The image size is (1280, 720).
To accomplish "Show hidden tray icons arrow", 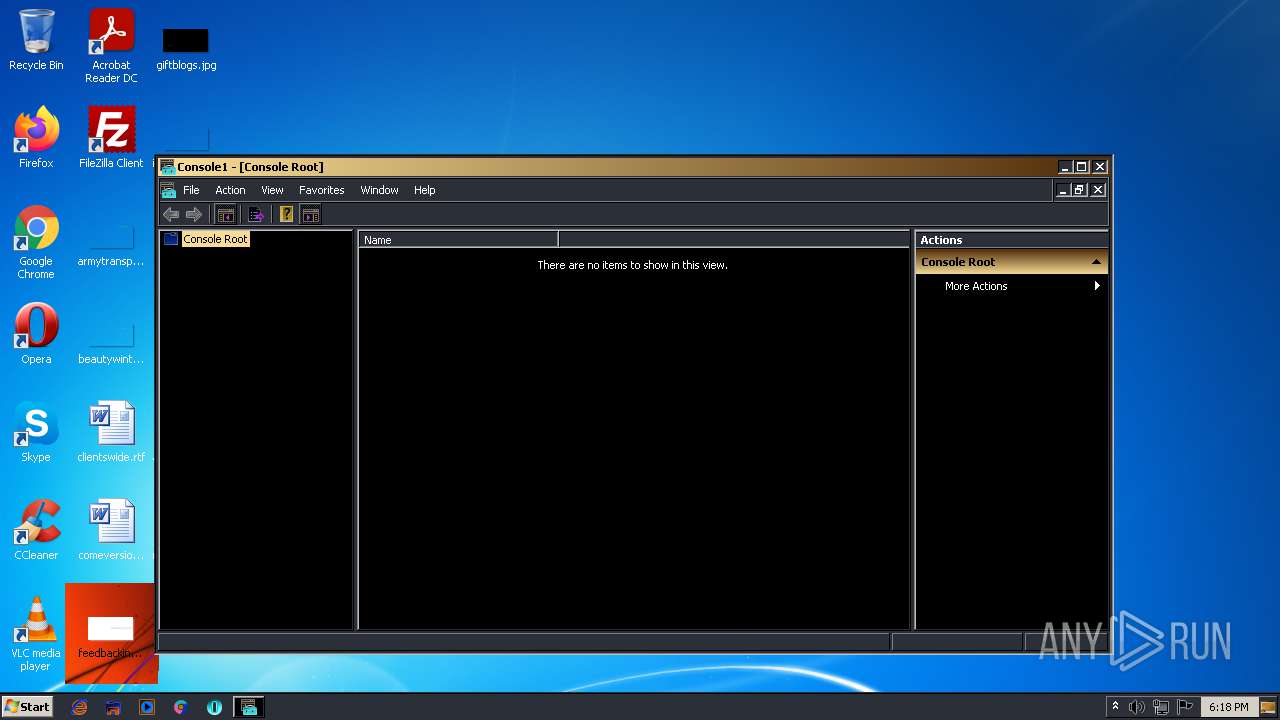I will click(1115, 707).
